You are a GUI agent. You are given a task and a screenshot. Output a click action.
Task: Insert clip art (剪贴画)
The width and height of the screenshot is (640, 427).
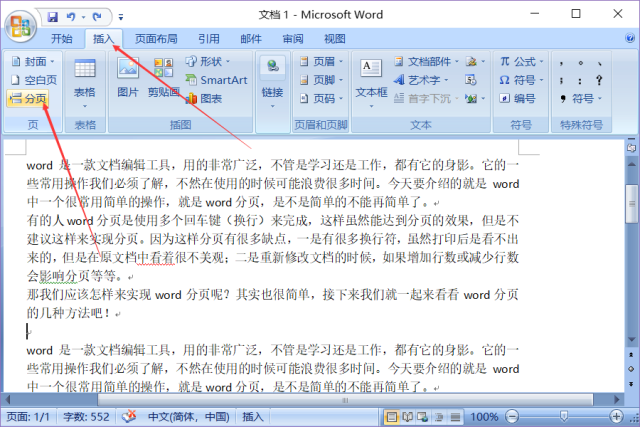click(x=163, y=78)
